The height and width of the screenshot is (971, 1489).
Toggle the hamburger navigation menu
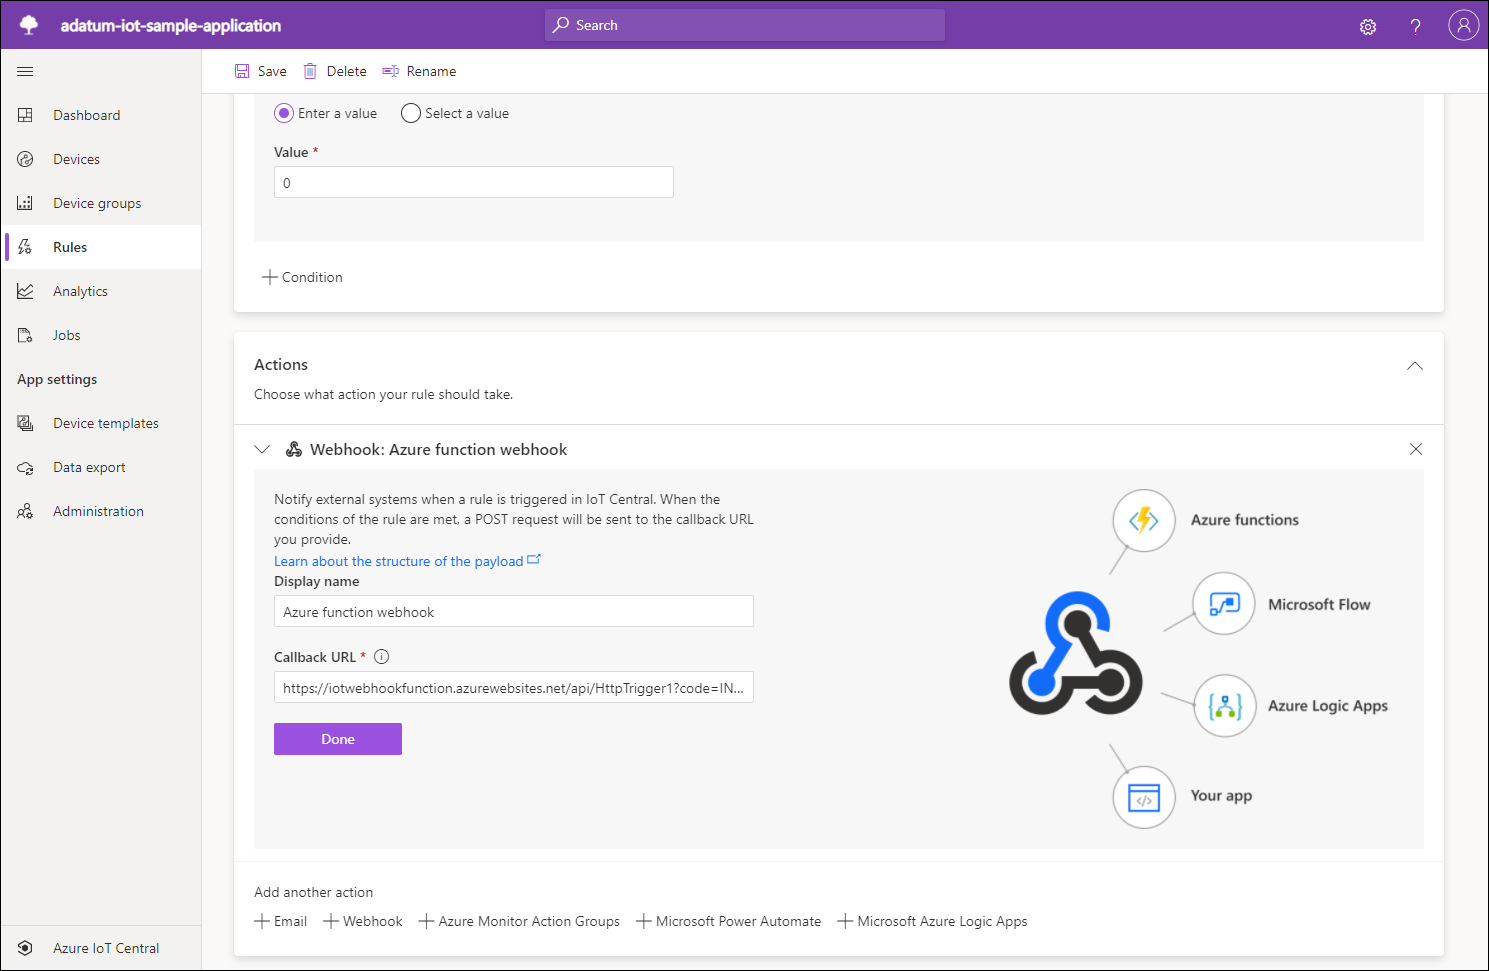click(x=26, y=71)
